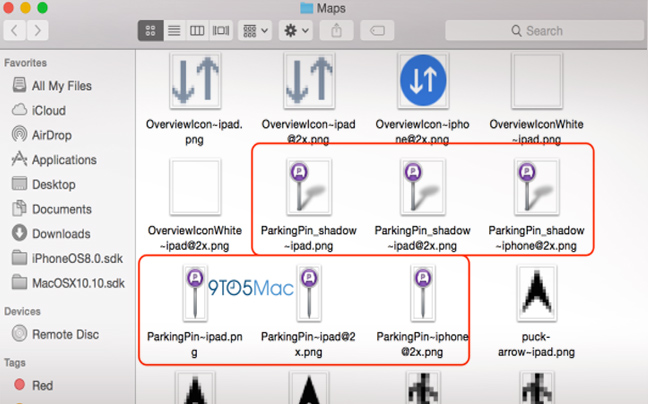Switch to Cover Flow view mode
The height and width of the screenshot is (404, 648).
point(221,31)
